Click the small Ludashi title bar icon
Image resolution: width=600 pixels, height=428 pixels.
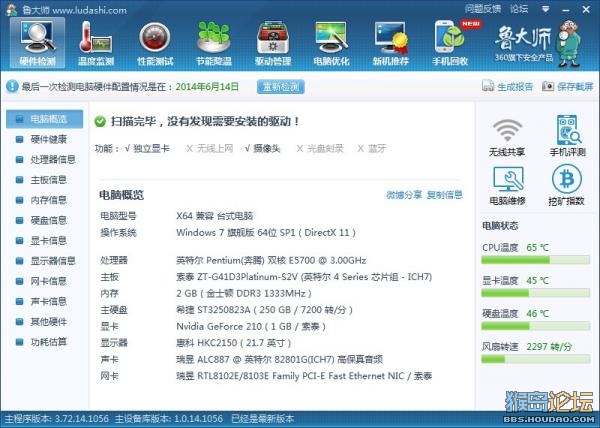pos(11,10)
